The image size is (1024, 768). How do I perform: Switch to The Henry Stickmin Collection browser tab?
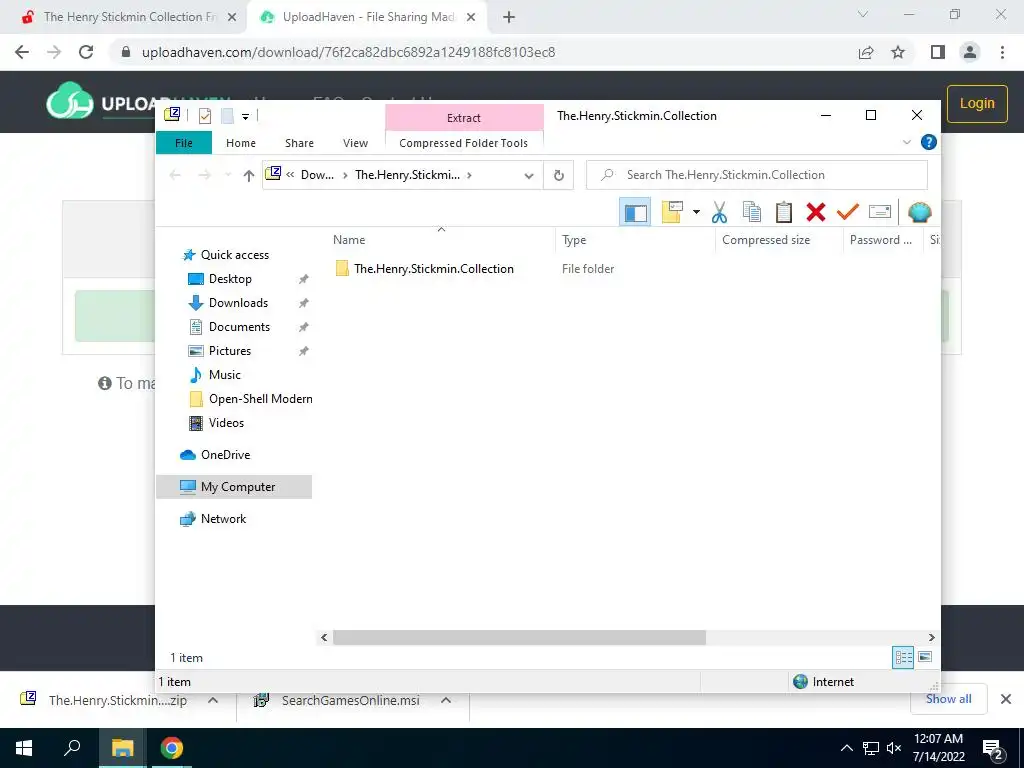(129, 17)
